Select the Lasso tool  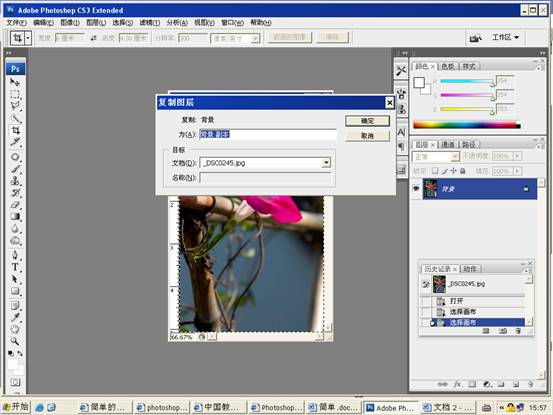pyautogui.click(x=15, y=106)
